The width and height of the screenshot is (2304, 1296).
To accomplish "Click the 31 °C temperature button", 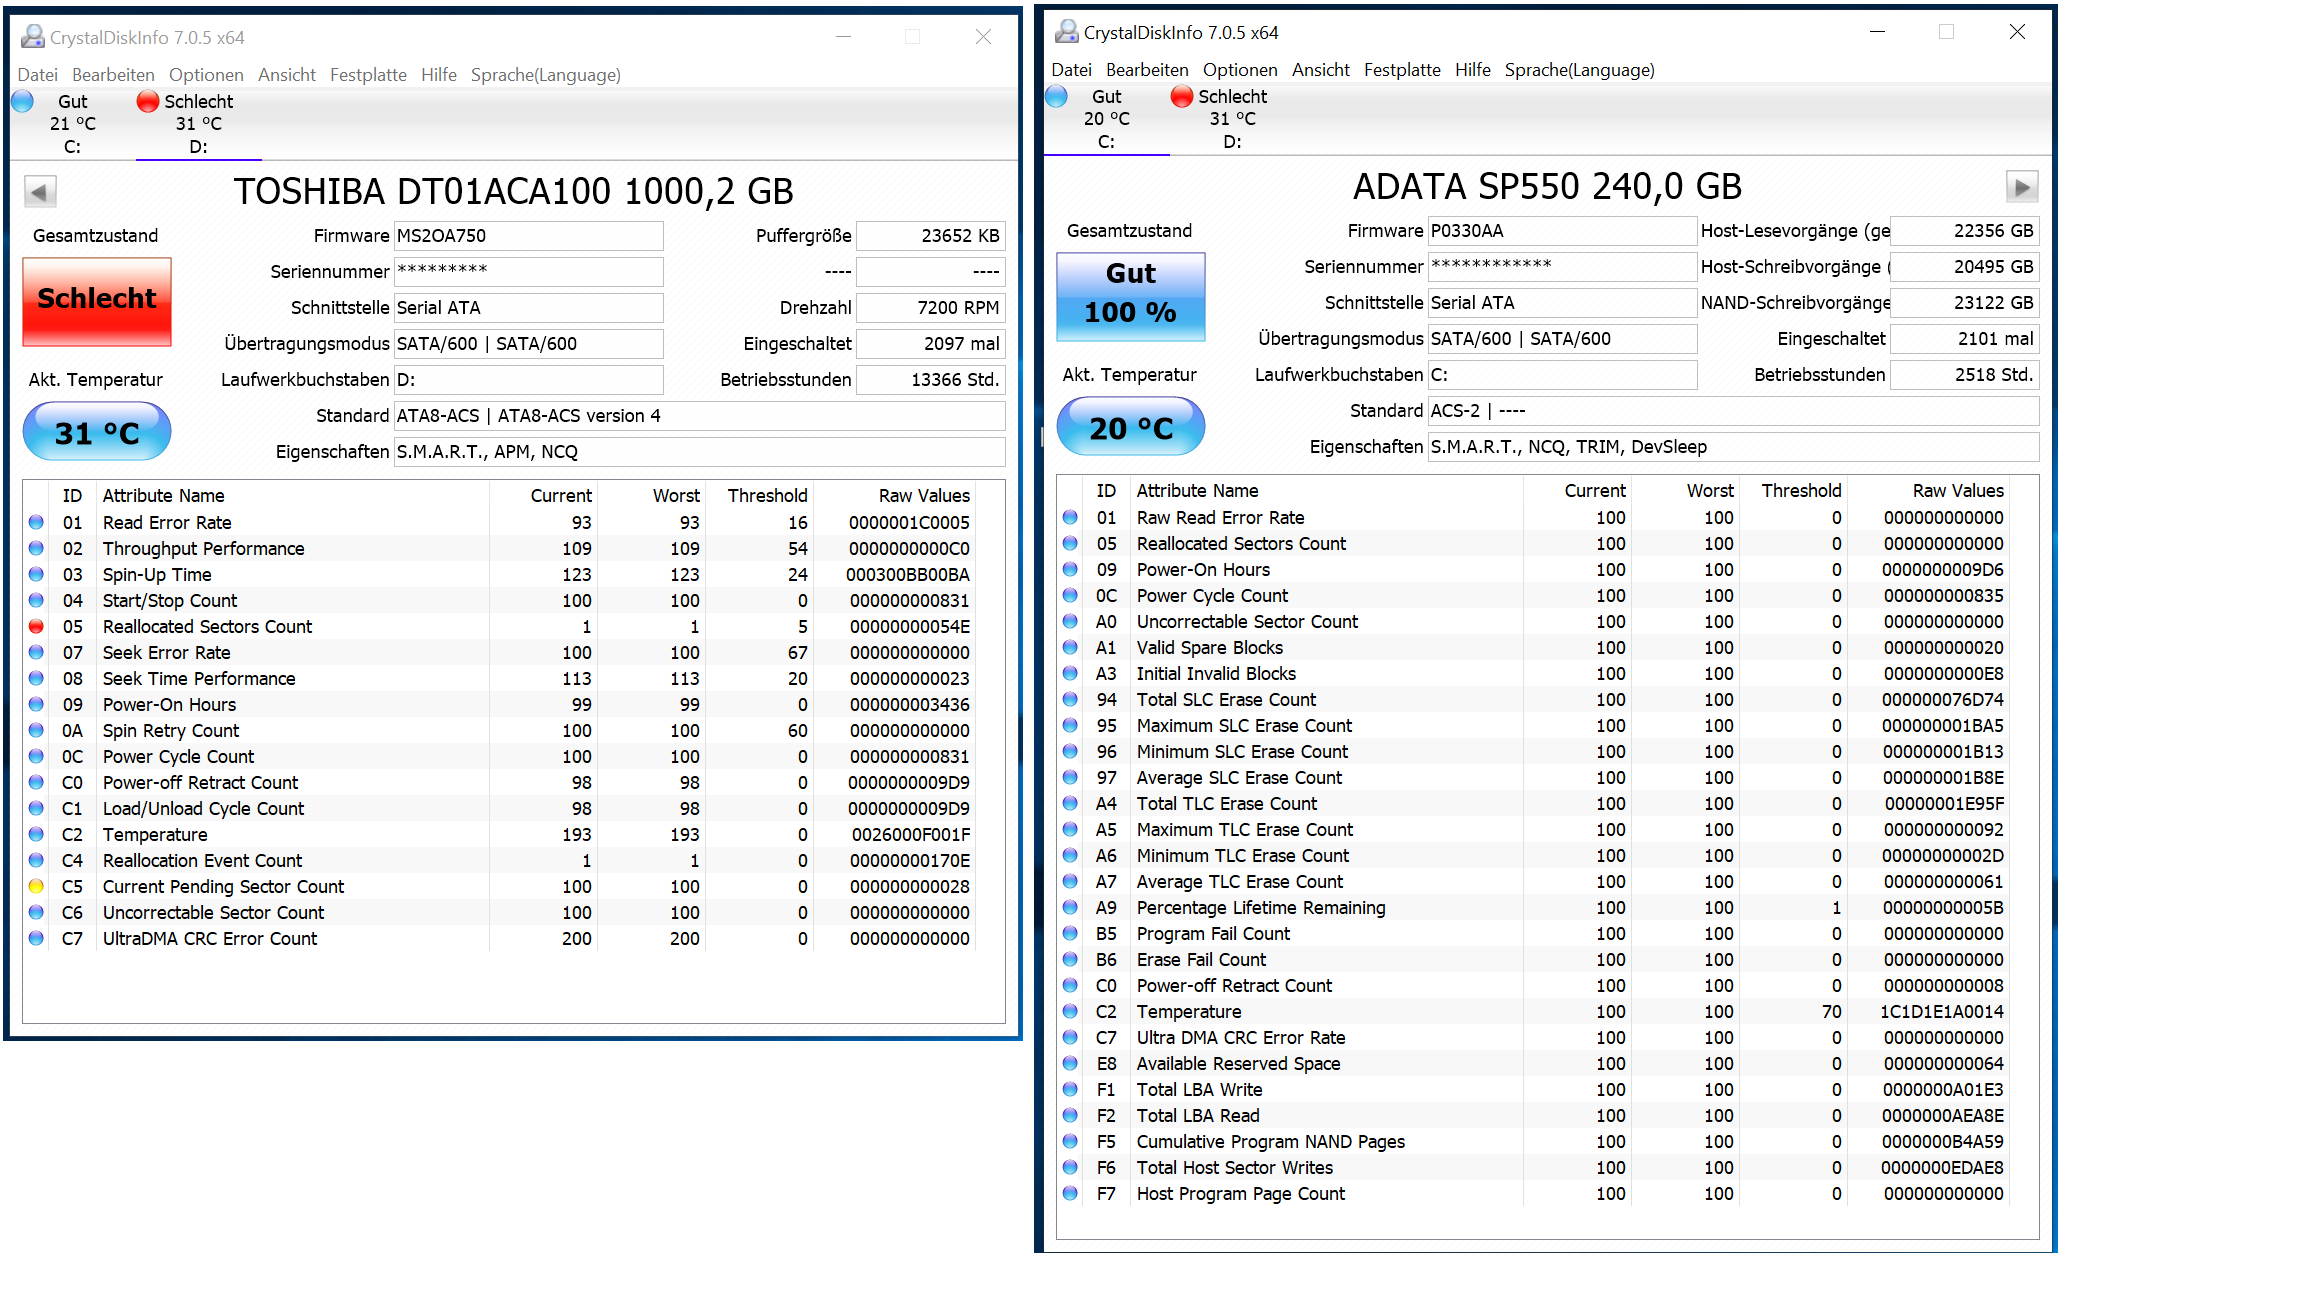I will point(97,433).
